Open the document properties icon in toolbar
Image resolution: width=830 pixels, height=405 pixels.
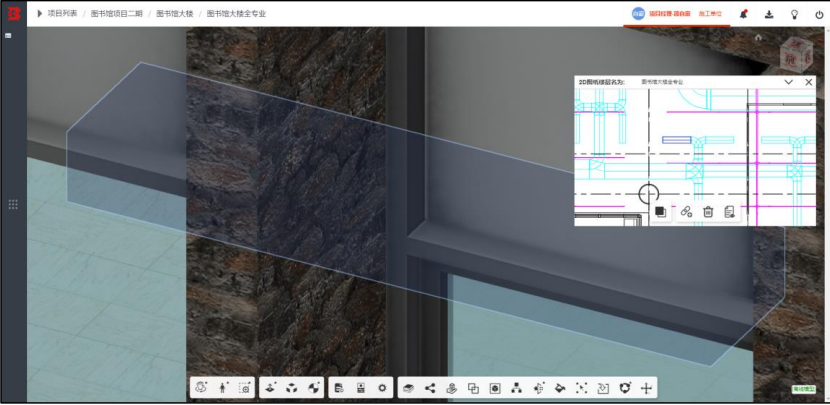pos(339,388)
